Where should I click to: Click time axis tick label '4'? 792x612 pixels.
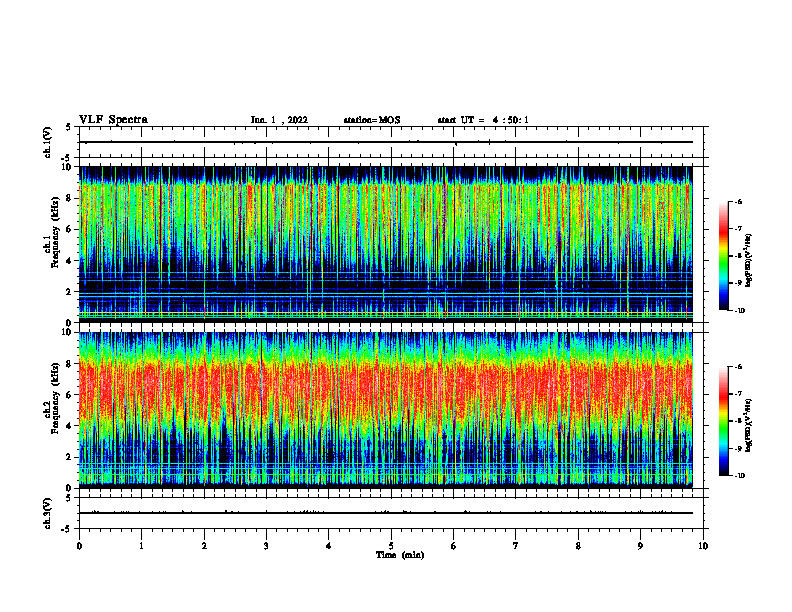coord(329,546)
